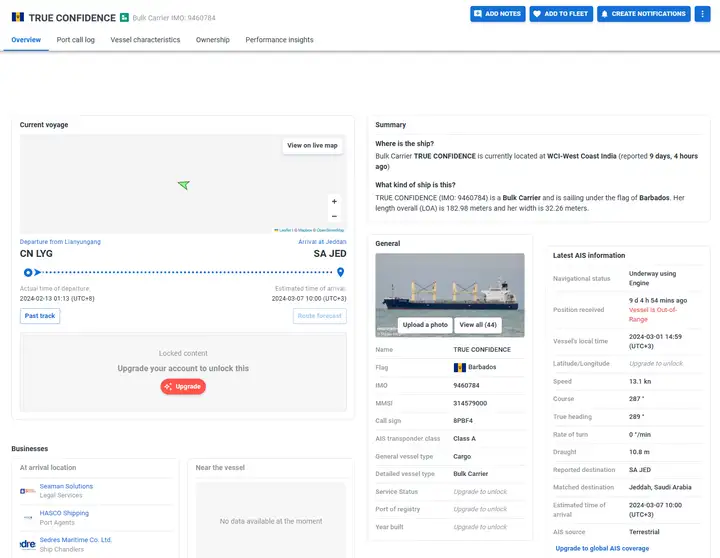Click the TRUE CONFIDENCE page title
The image size is (720, 558).
click(72, 18)
